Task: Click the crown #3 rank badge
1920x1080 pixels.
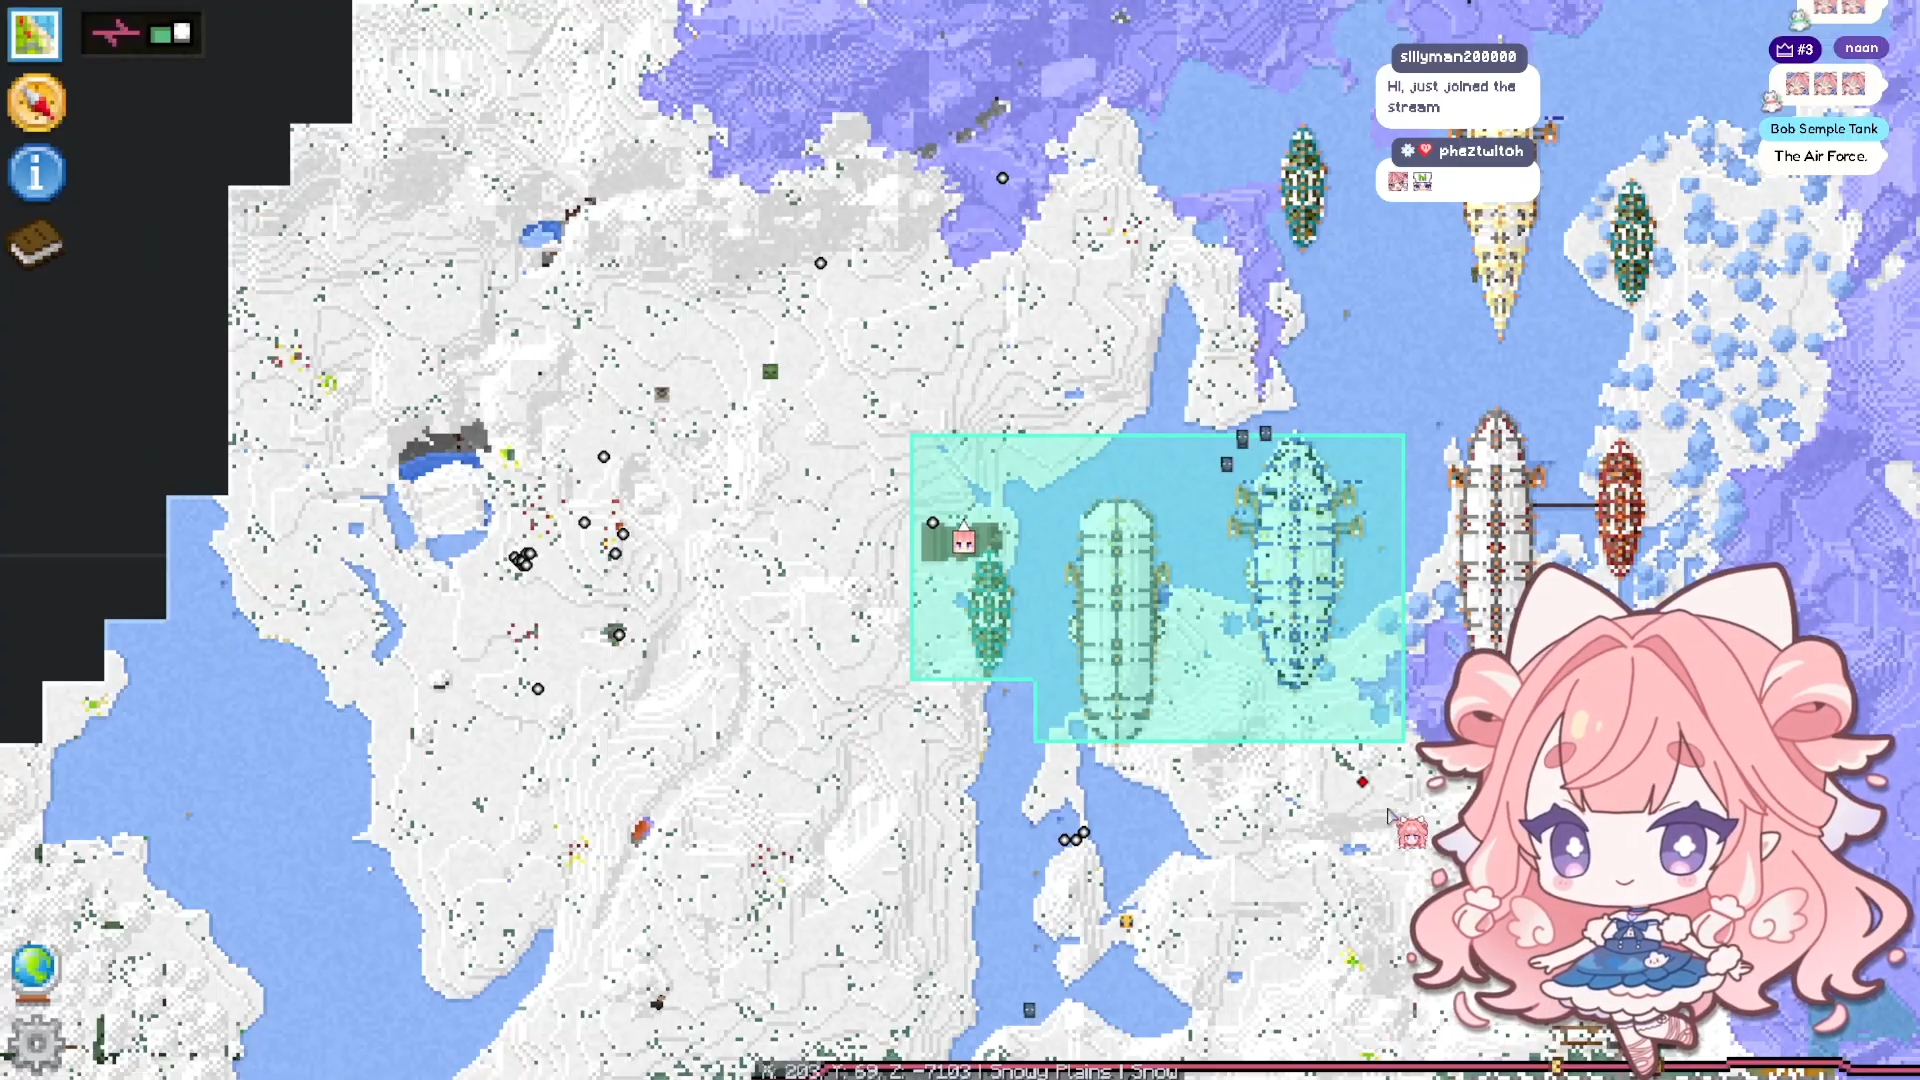Action: [x=1795, y=49]
